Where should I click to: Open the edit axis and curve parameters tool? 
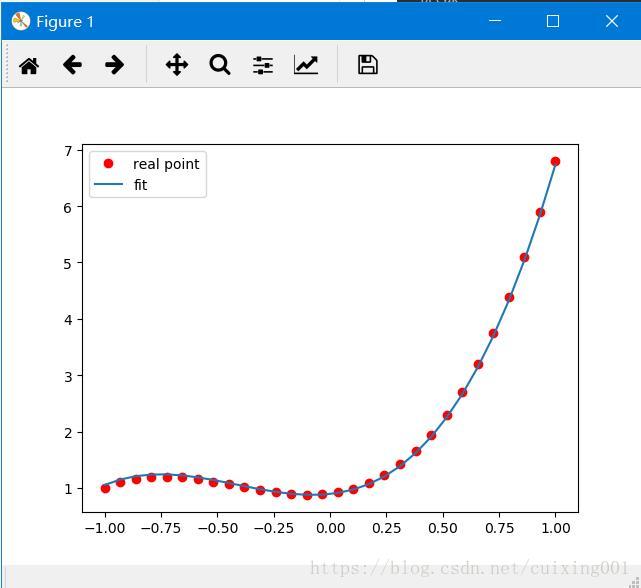pyautogui.click(x=306, y=65)
